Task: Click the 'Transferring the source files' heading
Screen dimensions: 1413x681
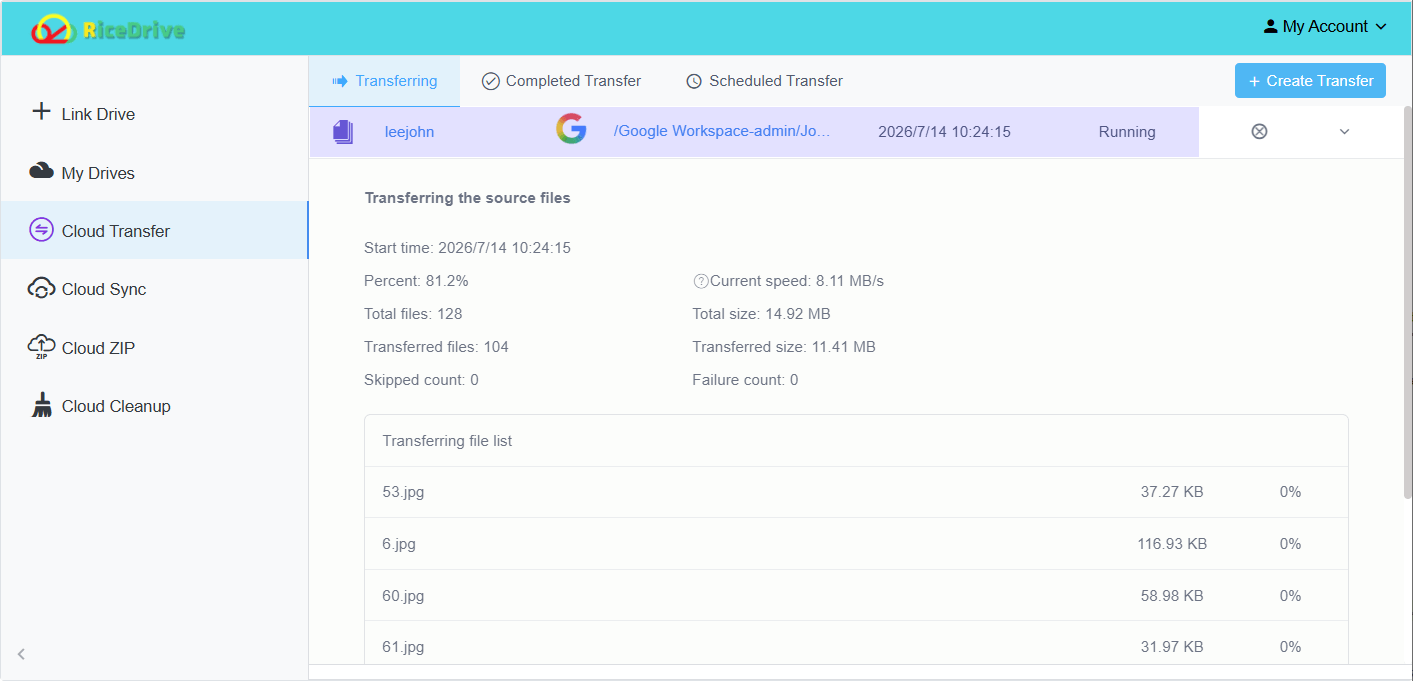Action: pos(467,198)
